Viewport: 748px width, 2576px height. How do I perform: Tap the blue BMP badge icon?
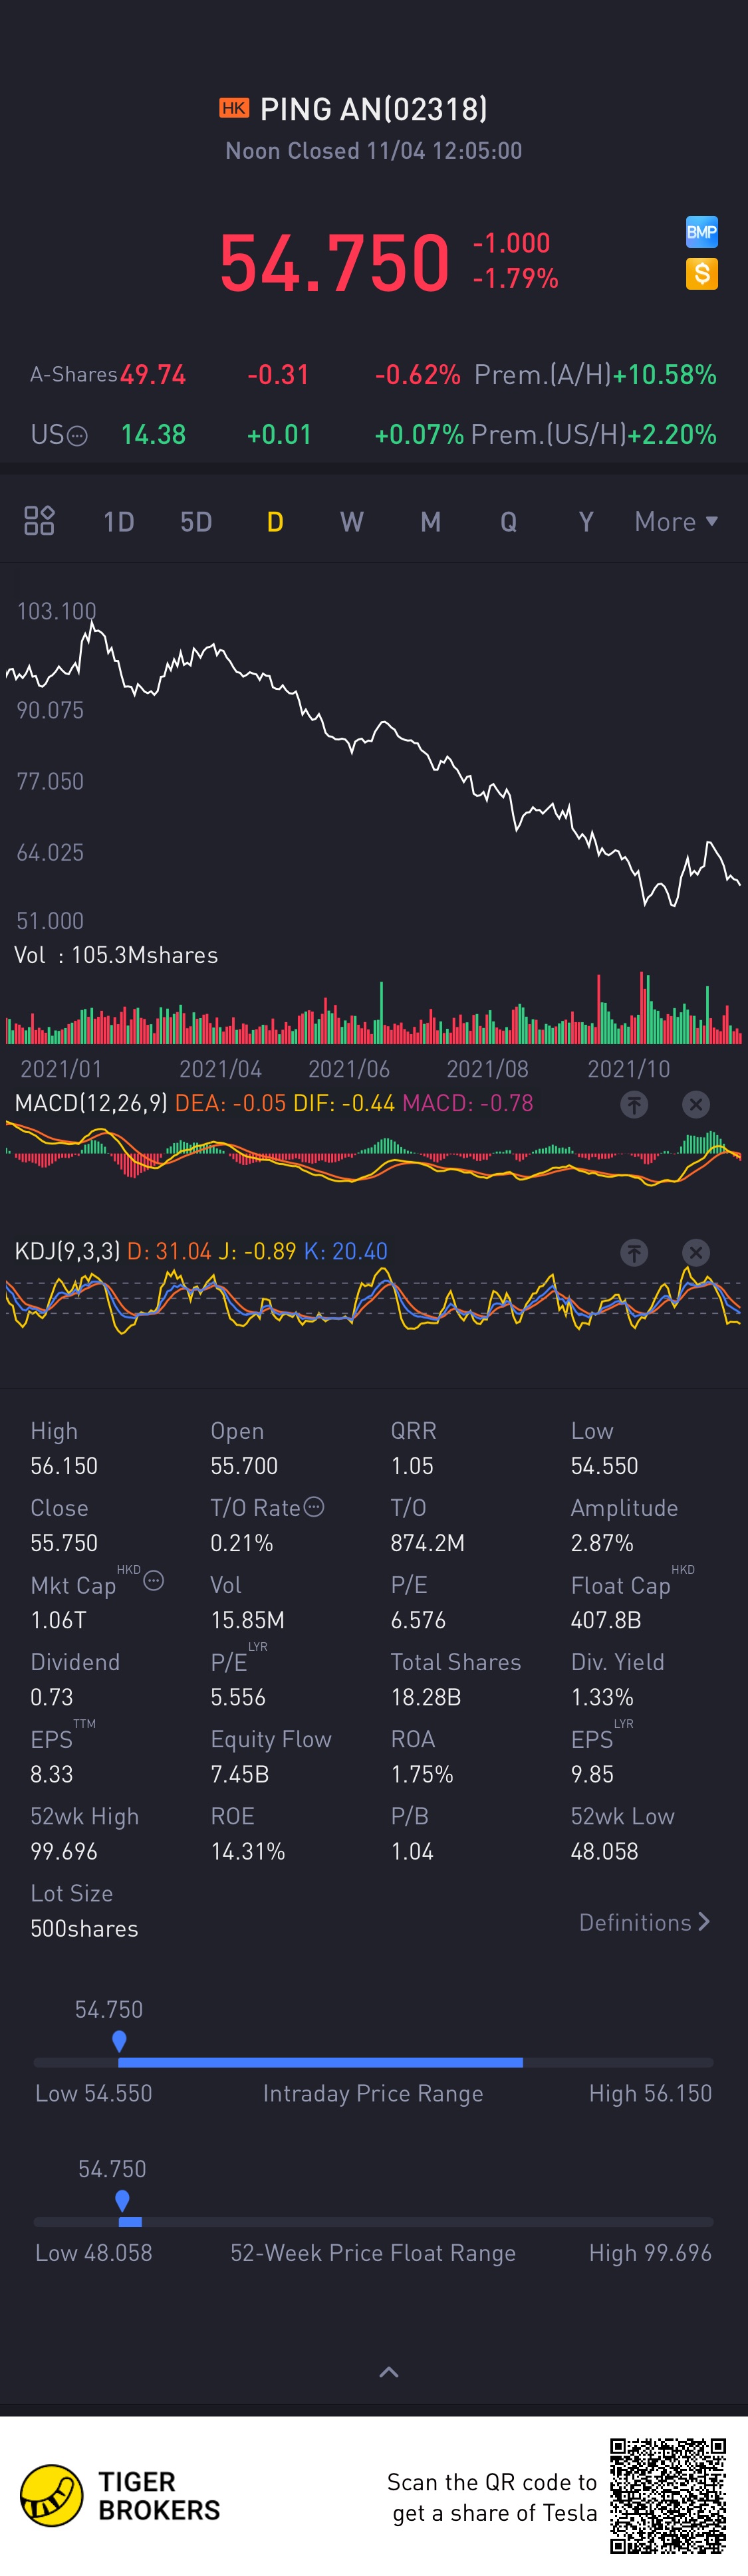click(701, 232)
